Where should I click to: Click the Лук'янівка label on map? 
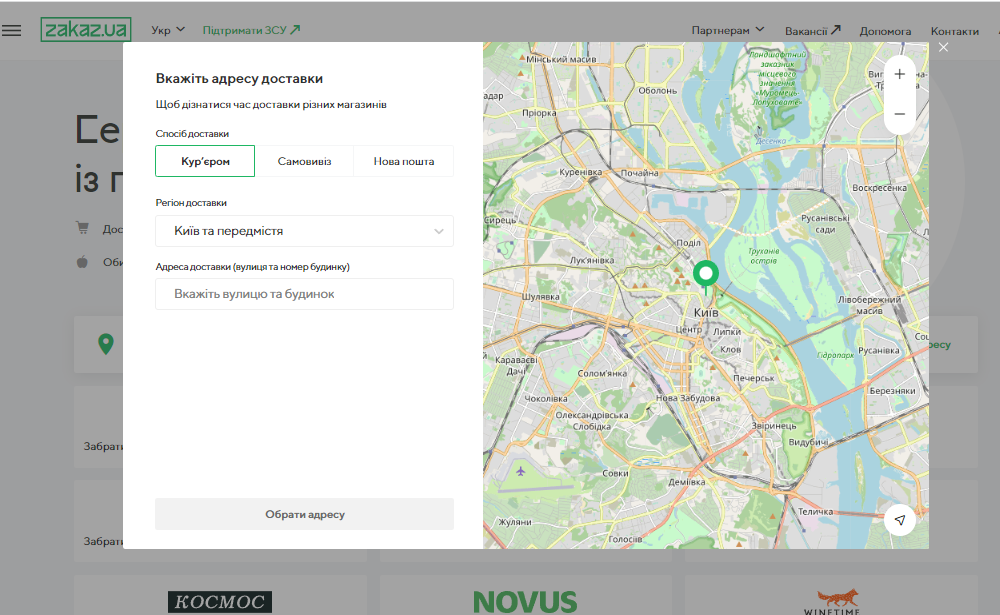(x=592, y=260)
